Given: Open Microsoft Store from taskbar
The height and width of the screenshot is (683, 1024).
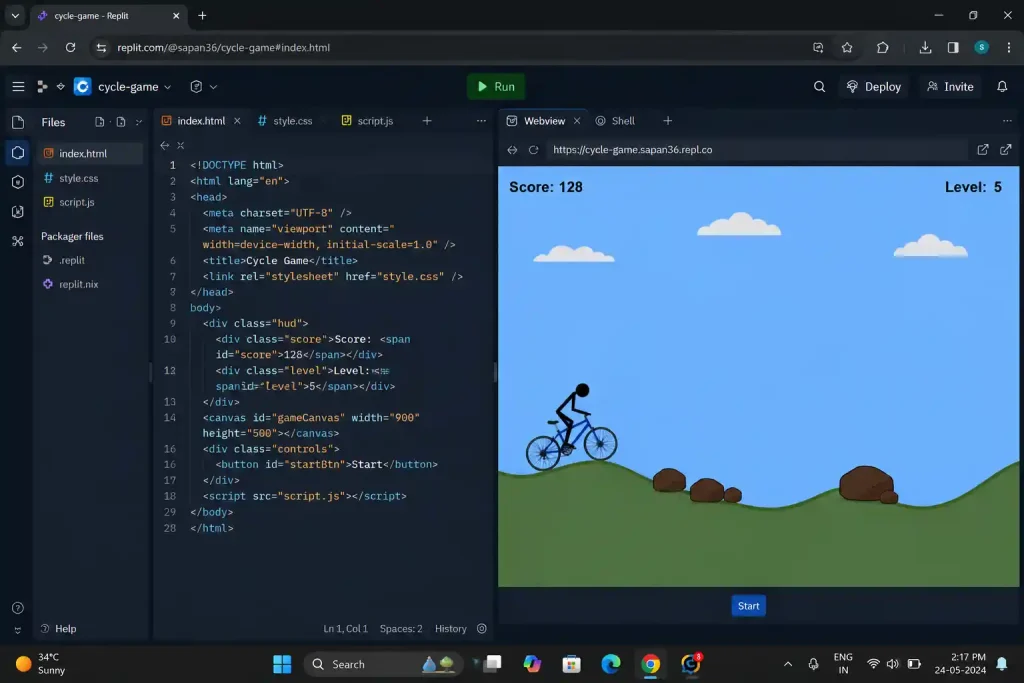Looking at the screenshot, I should pyautogui.click(x=571, y=664).
